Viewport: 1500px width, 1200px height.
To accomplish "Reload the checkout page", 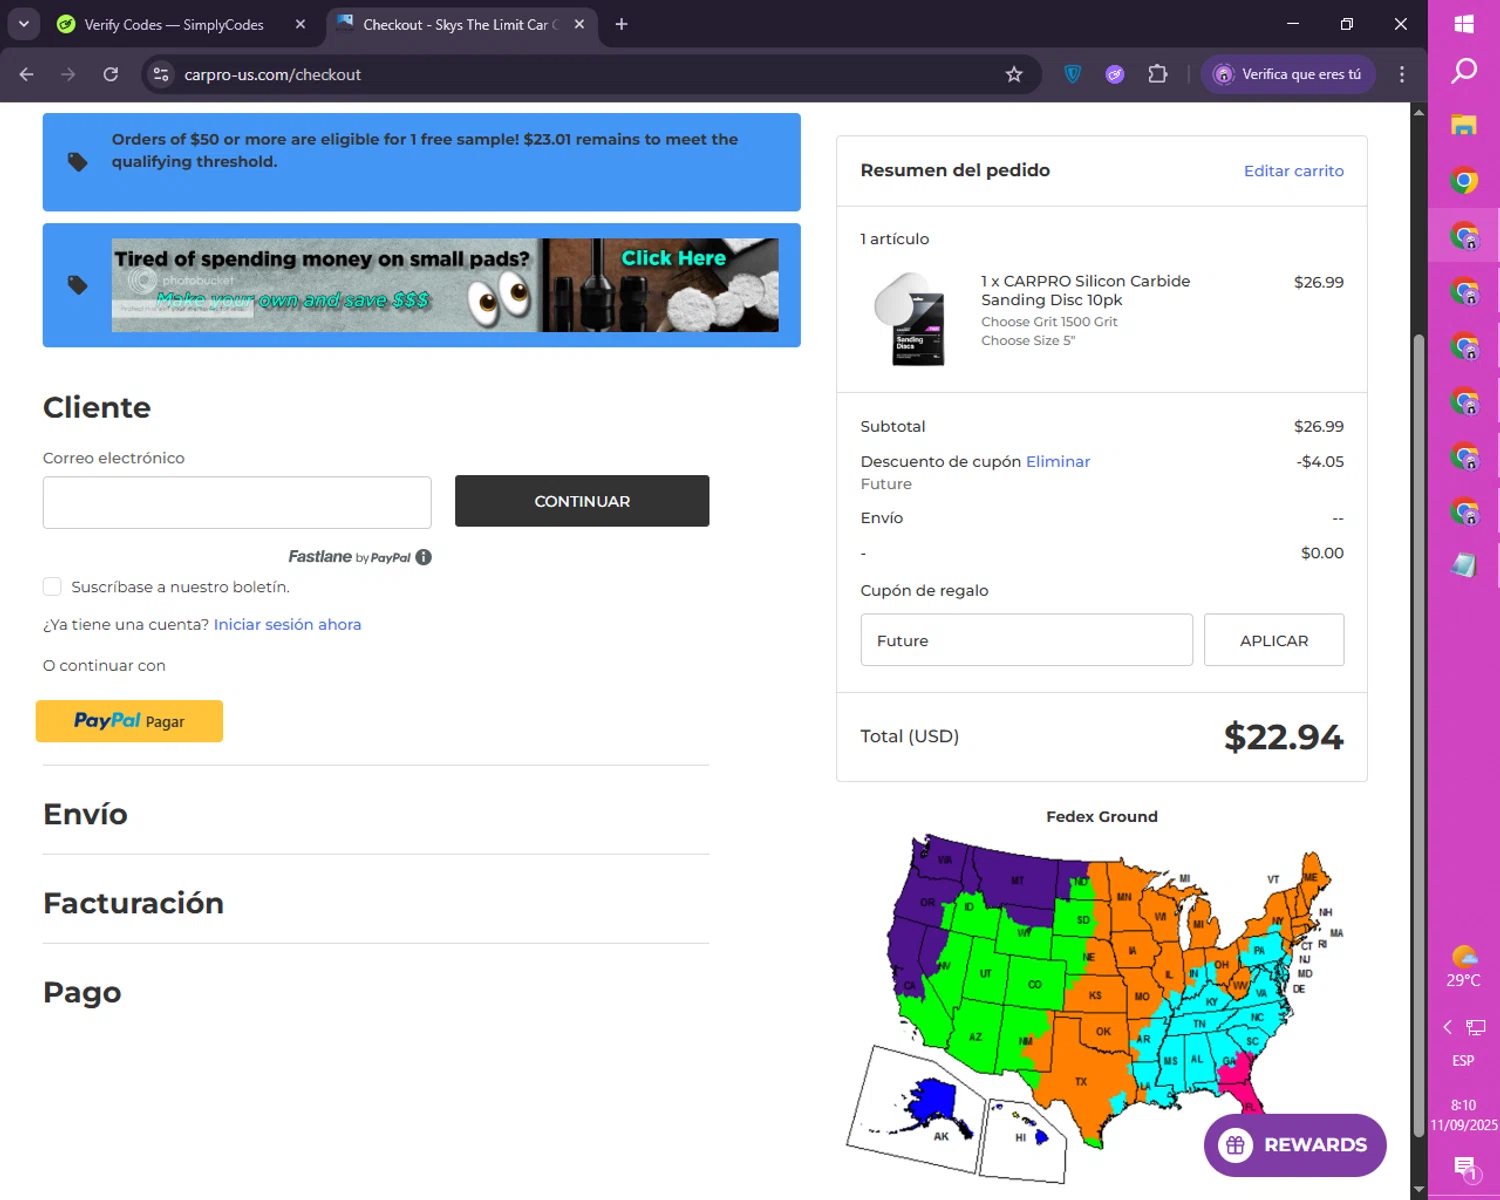I will click(x=110, y=74).
